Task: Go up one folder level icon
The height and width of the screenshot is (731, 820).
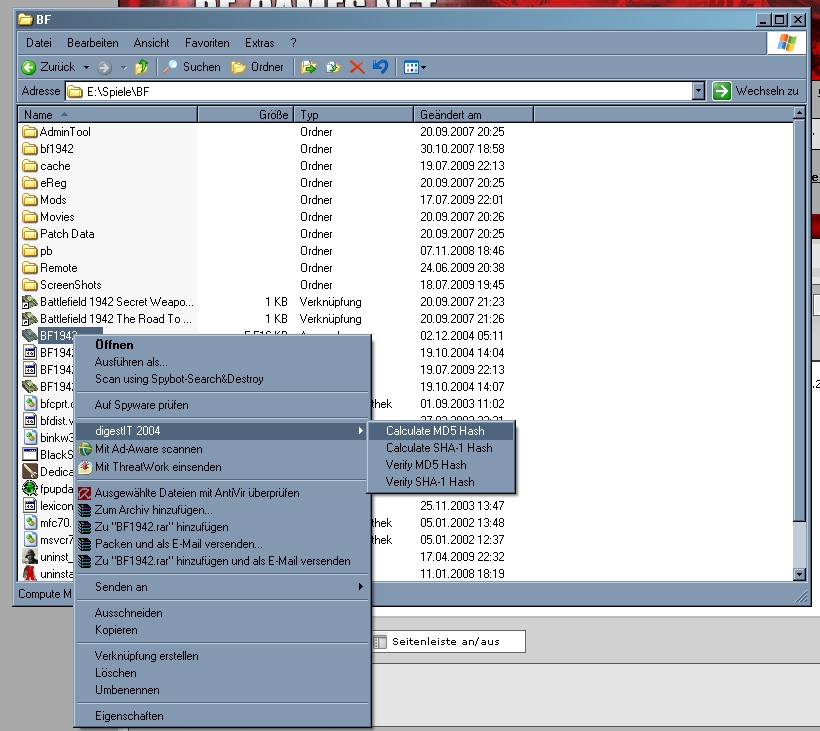Action: [x=141, y=67]
